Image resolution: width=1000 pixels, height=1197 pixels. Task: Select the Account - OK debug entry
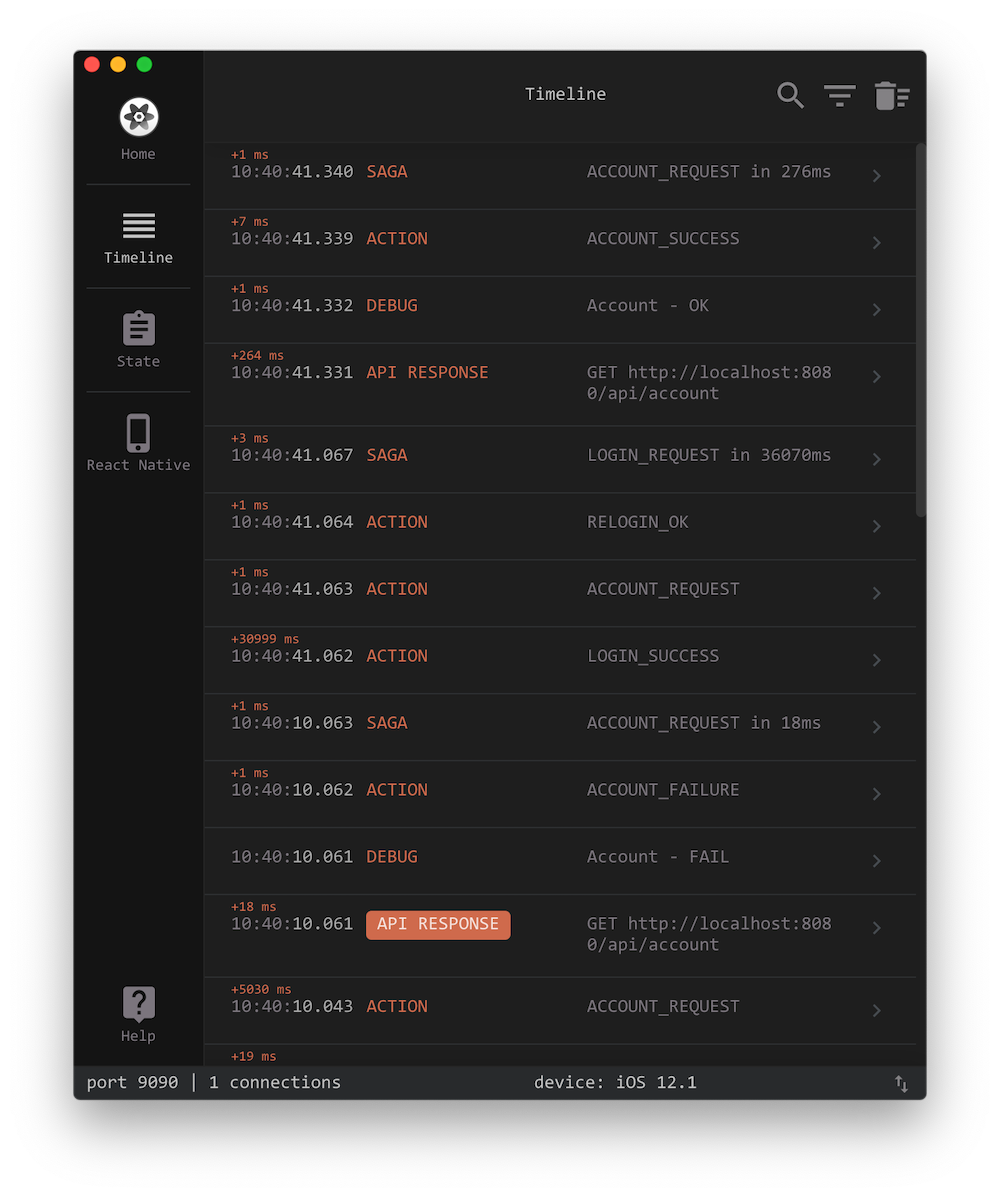click(647, 306)
